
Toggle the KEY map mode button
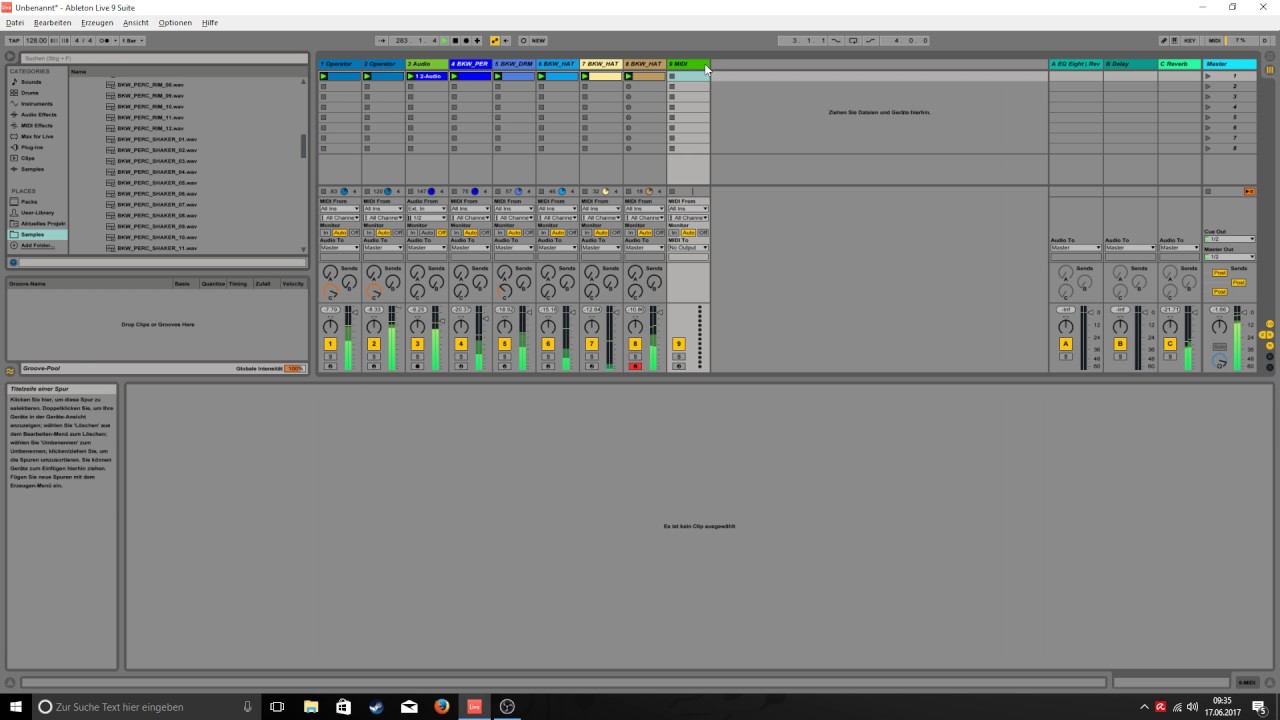[x=1189, y=41]
